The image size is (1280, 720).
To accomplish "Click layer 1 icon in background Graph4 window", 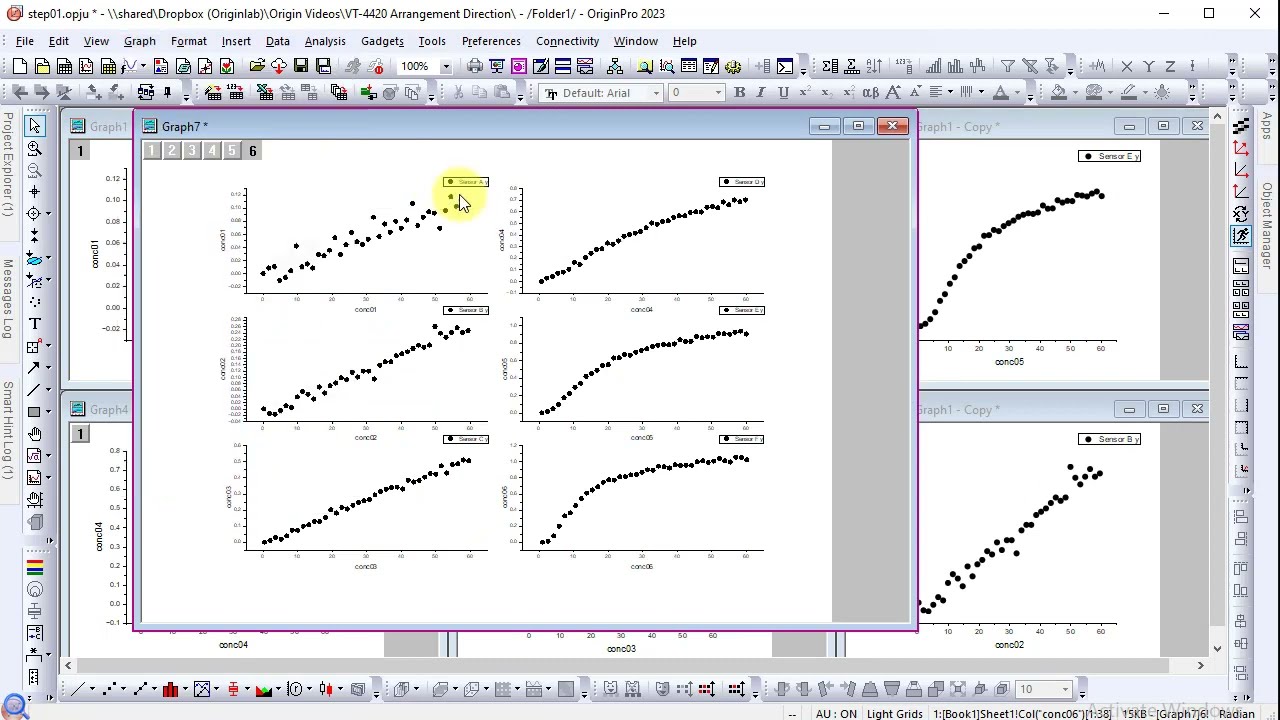I will pos(80,434).
